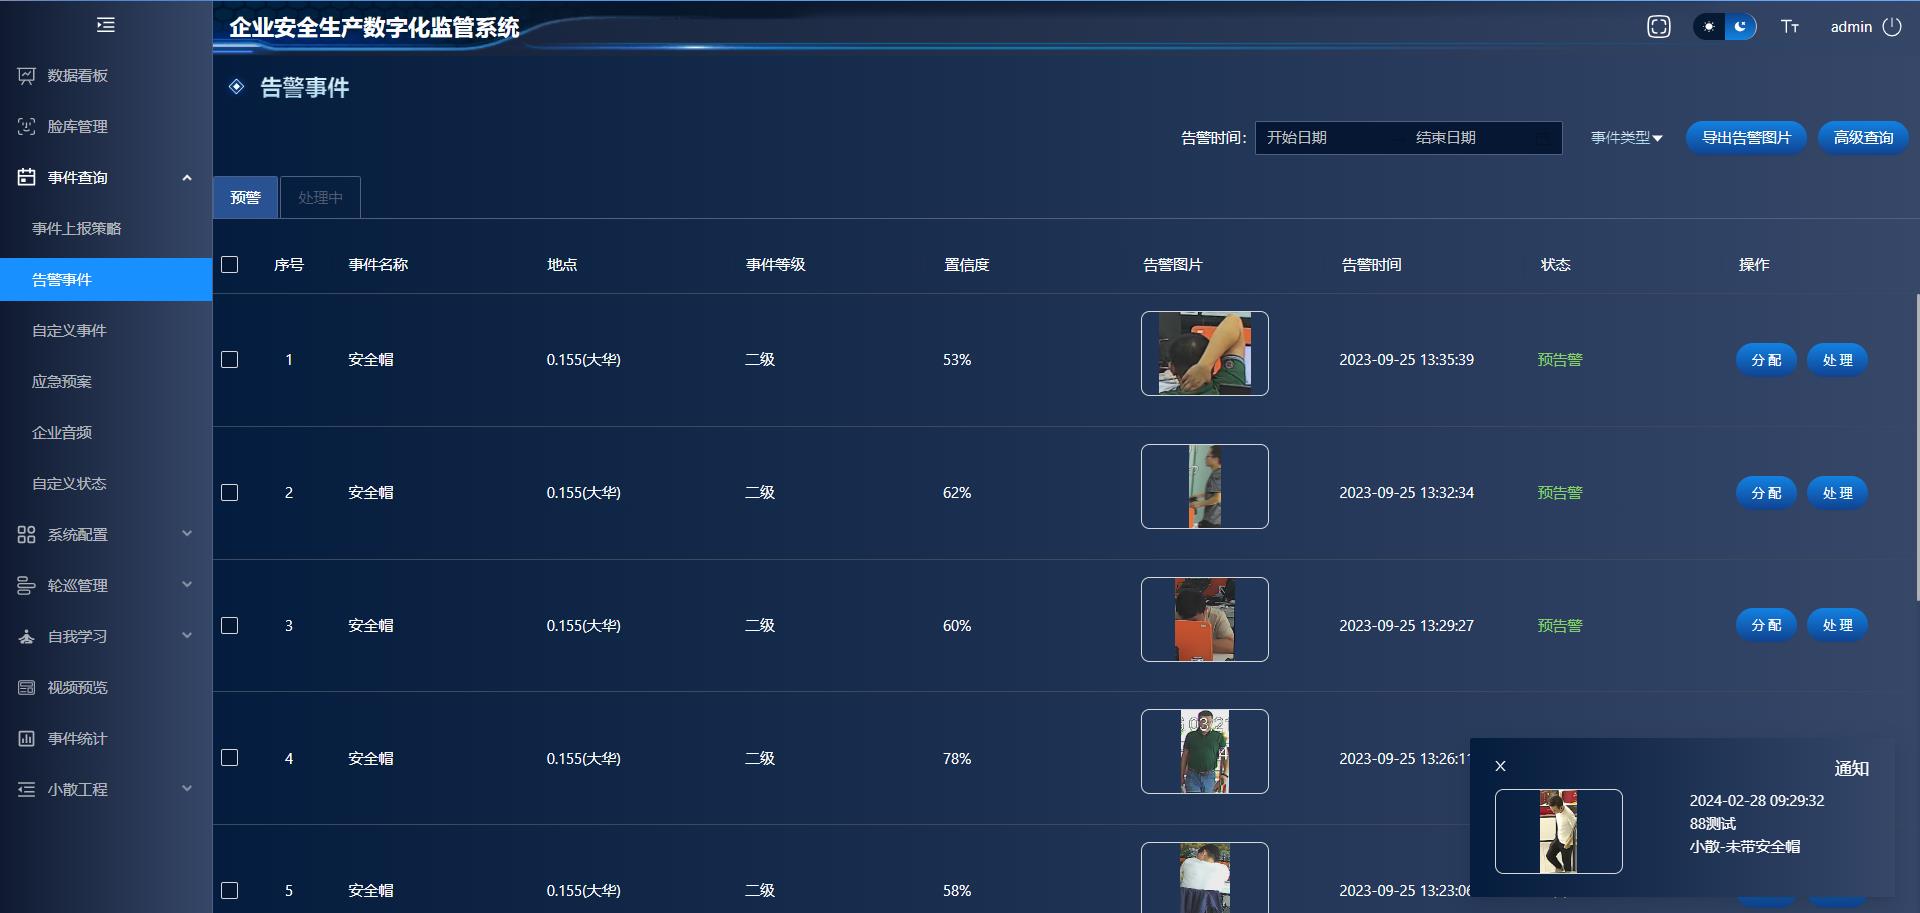The image size is (1920, 913).
Task: Switch to the 预警 tab
Action: 246,198
